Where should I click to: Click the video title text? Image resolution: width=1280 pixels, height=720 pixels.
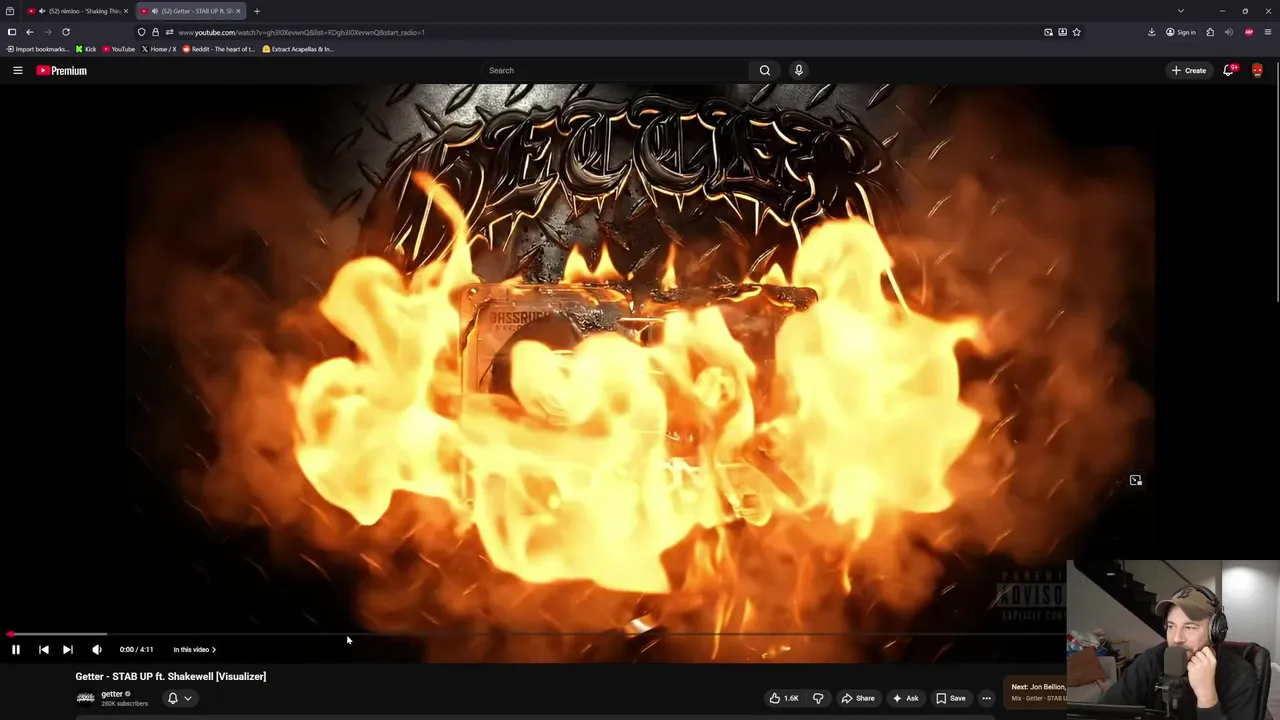pos(171,677)
